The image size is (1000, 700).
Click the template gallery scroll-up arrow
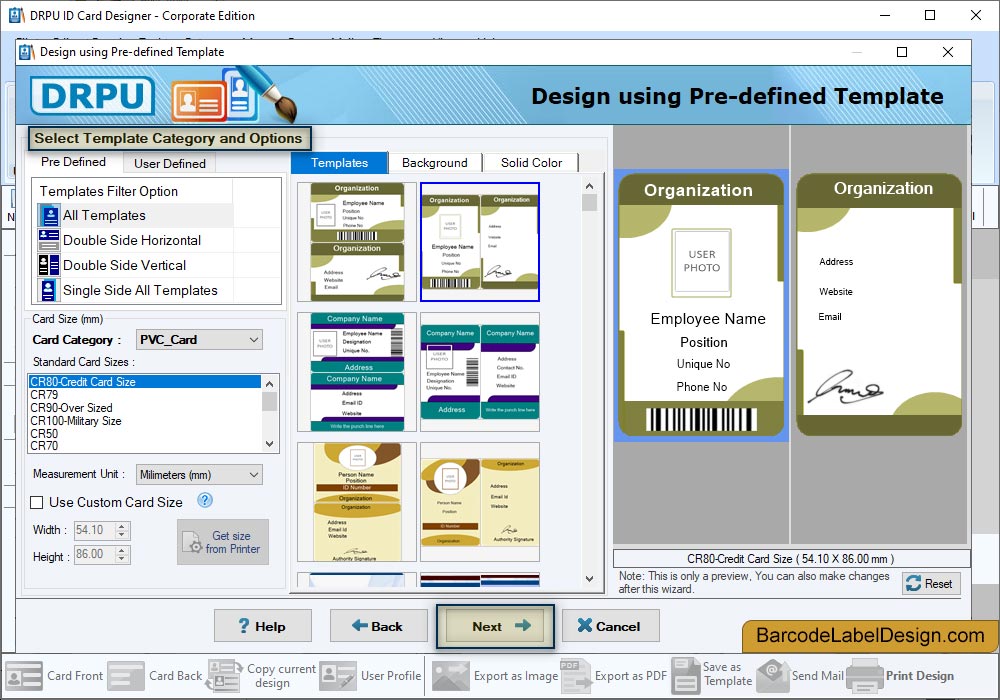click(590, 186)
